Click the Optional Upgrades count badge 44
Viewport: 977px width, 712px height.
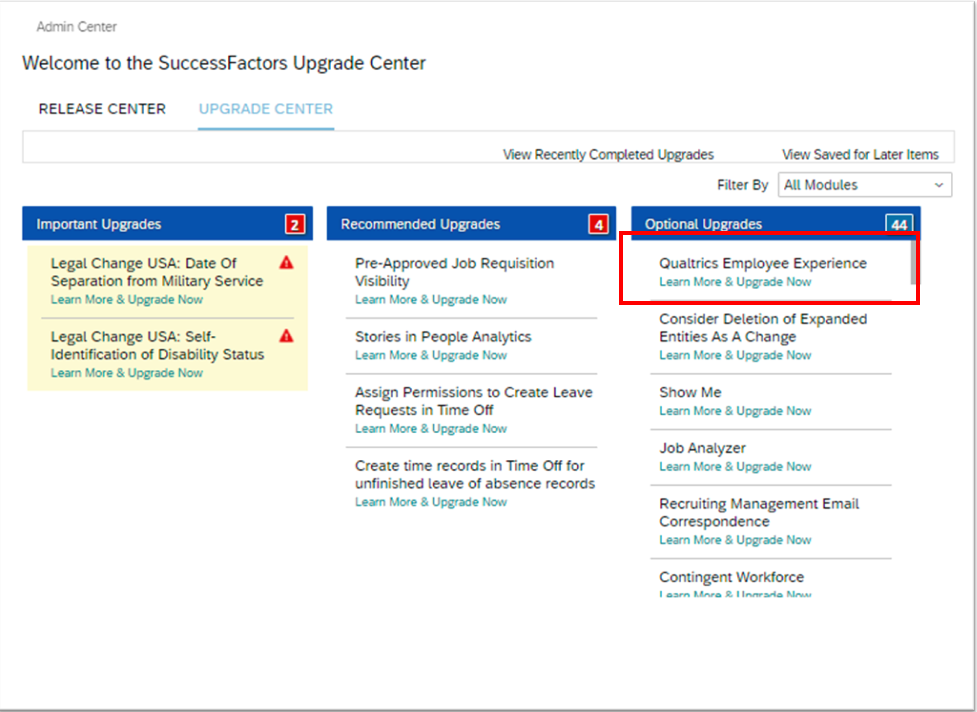pos(899,224)
